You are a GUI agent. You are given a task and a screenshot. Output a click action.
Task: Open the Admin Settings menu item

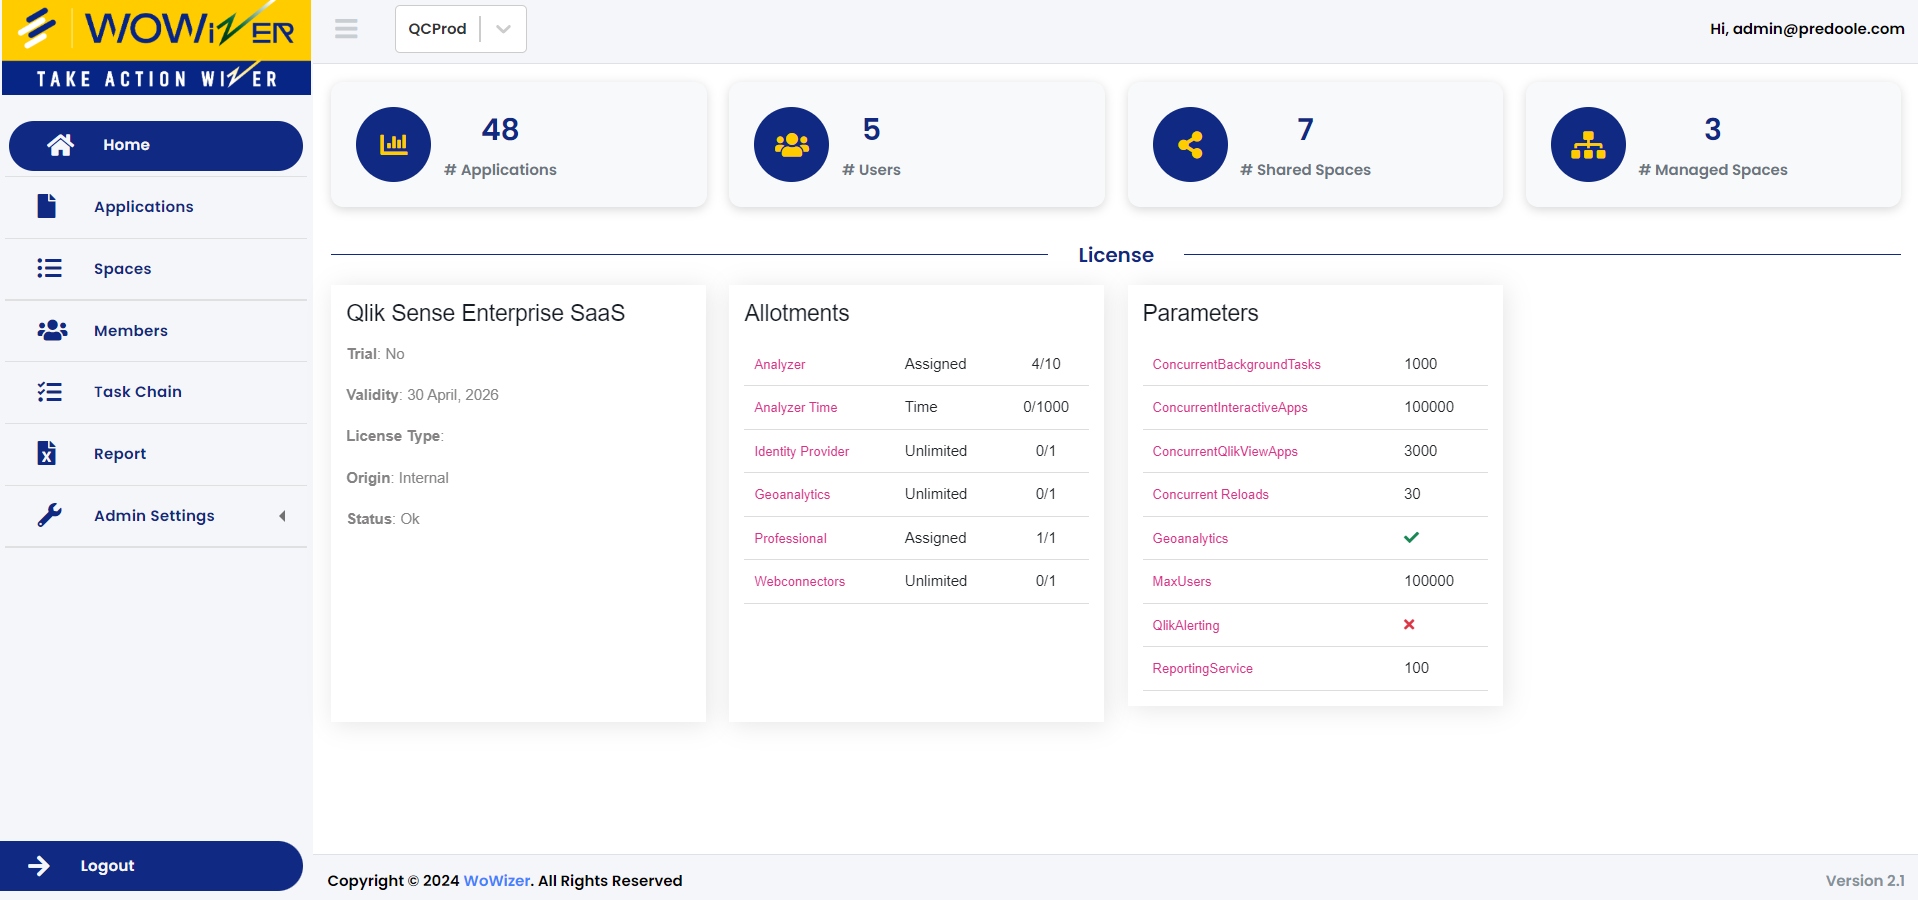click(x=156, y=516)
